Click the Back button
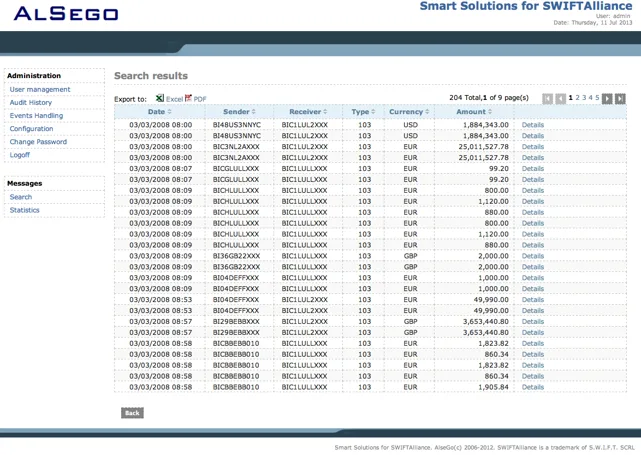This screenshot has width=641, height=455. click(x=132, y=413)
